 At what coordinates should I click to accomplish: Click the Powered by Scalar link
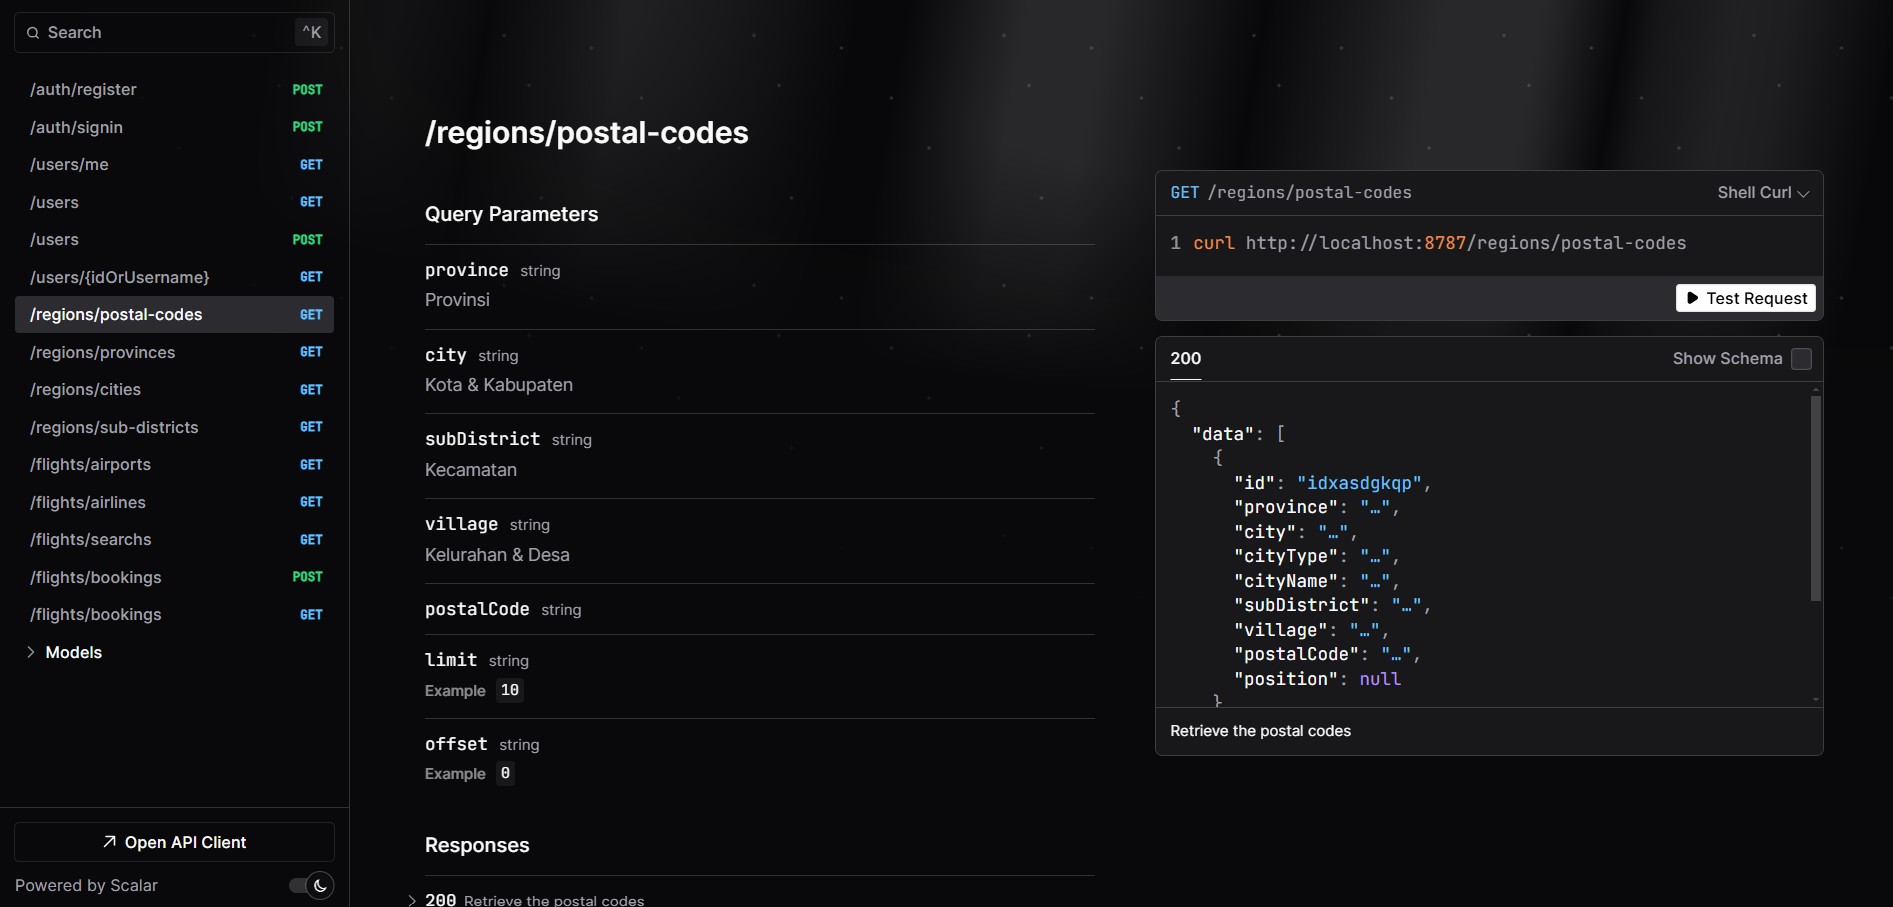point(86,885)
